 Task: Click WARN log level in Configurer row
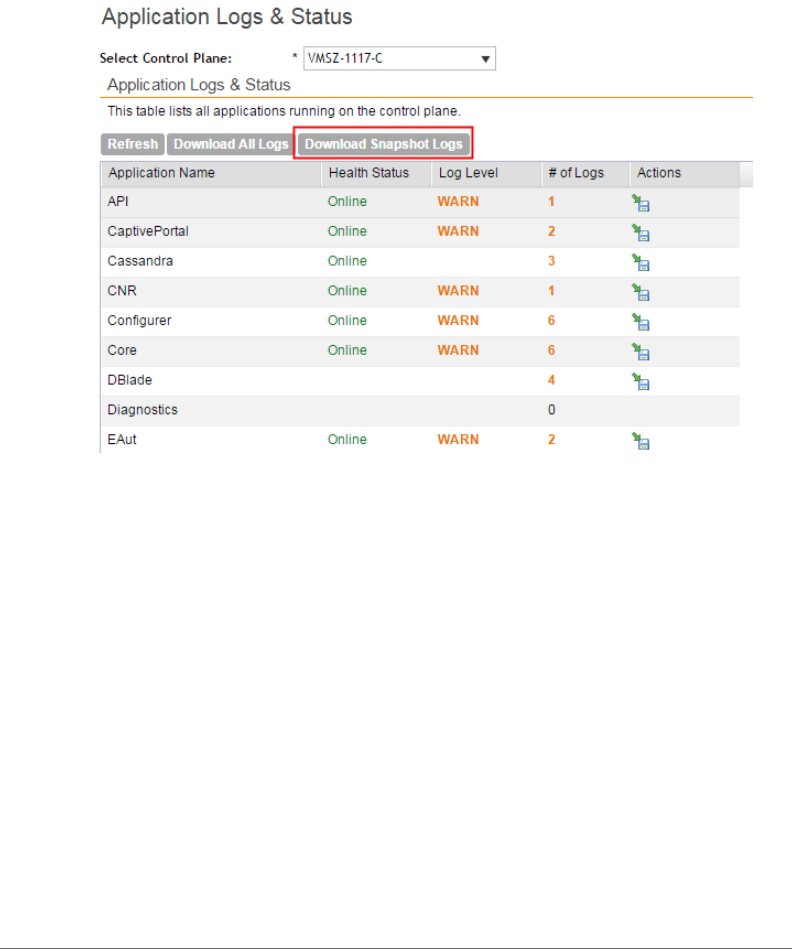(x=458, y=320)
